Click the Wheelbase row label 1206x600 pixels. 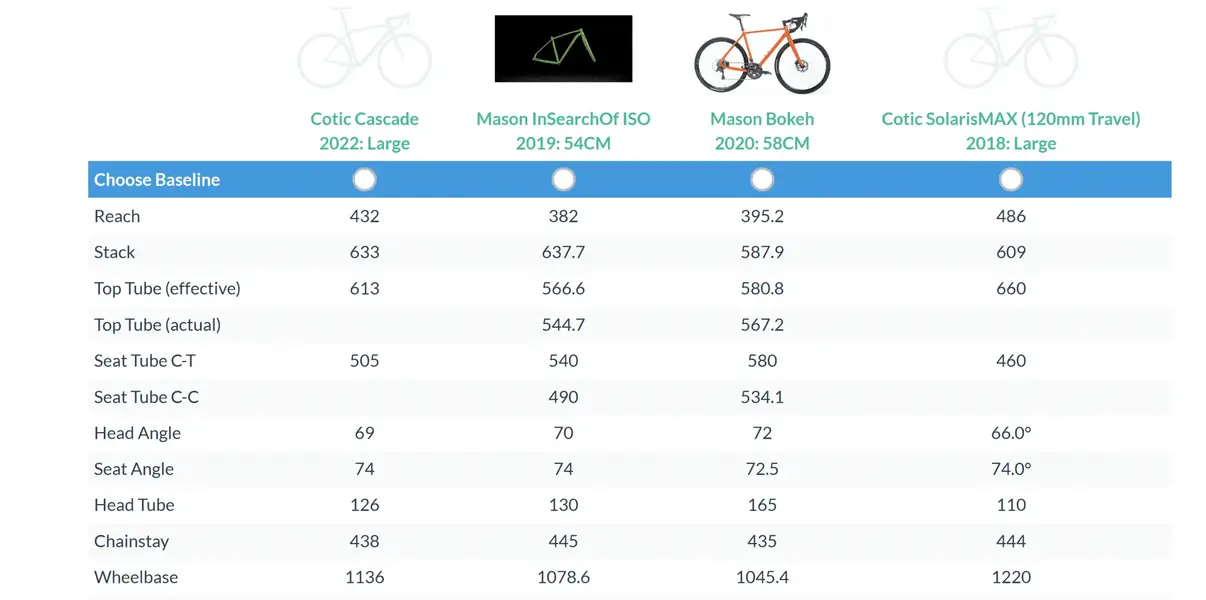tap(136, 577)
